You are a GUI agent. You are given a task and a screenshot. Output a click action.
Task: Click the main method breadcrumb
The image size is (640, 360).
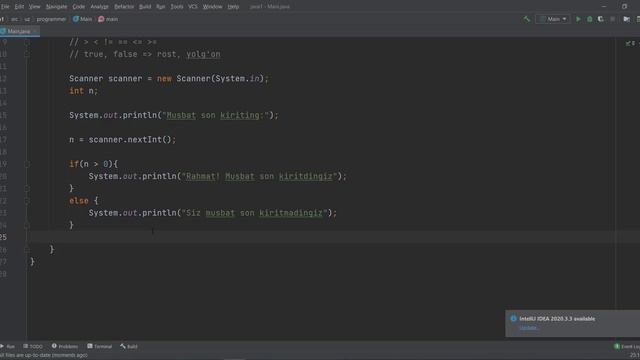tap(108, 19)
